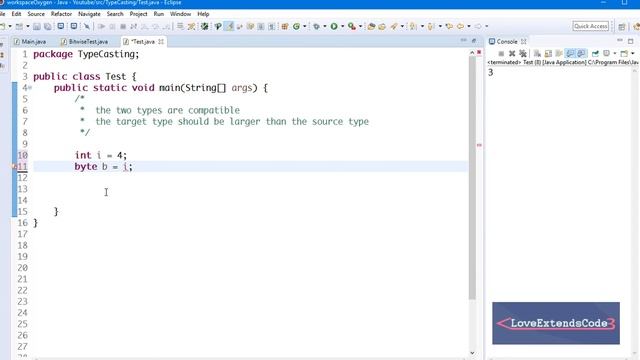Go Back to previous edit location arrow
This screenshot has width=640, height=360.
click(x=460, y=27)
